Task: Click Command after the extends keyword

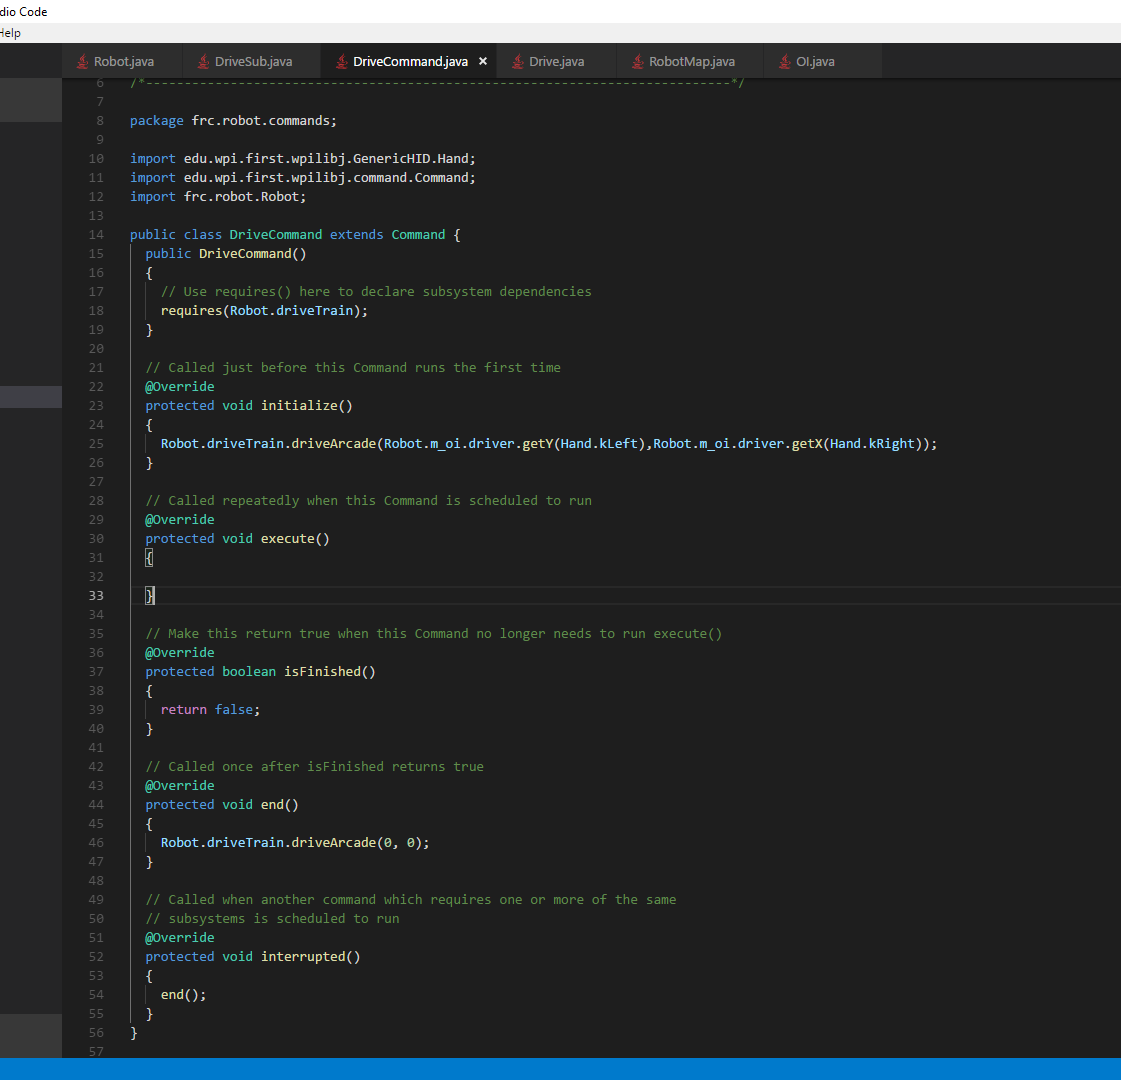Action: tap(418, 234)
